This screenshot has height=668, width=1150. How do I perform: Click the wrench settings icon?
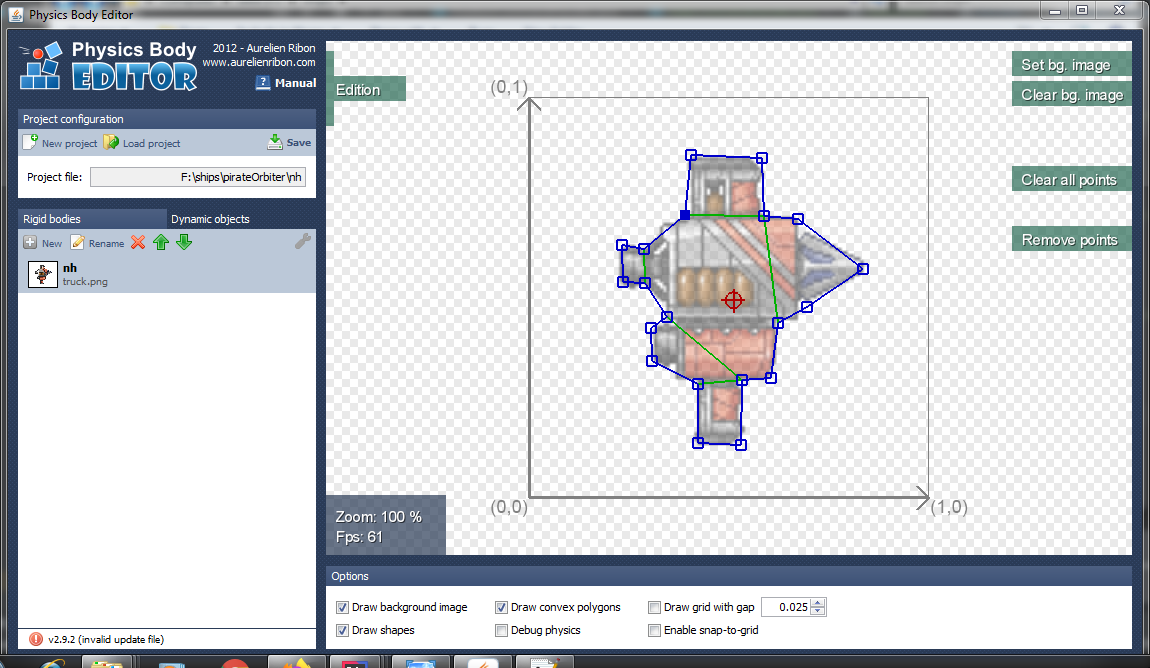[303, 241]
